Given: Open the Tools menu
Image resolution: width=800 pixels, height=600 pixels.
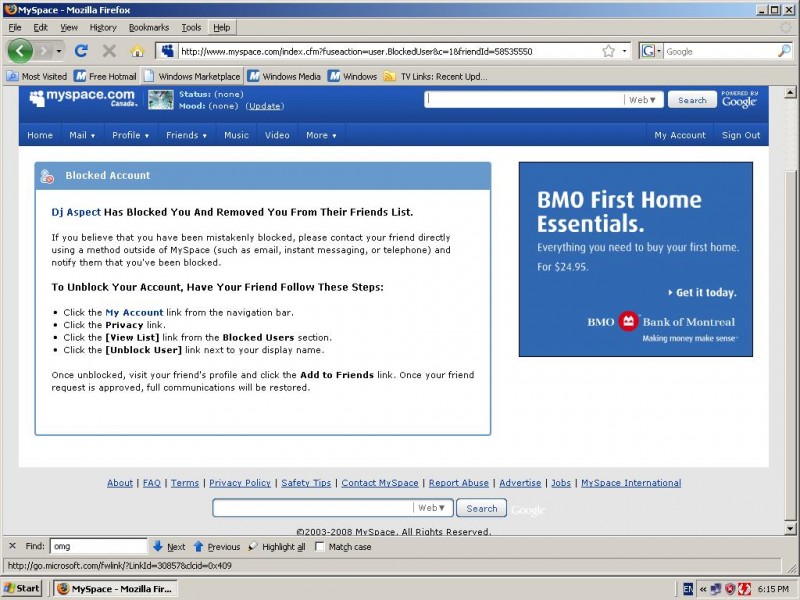Looking at the screenshot, I should (191, 28).
